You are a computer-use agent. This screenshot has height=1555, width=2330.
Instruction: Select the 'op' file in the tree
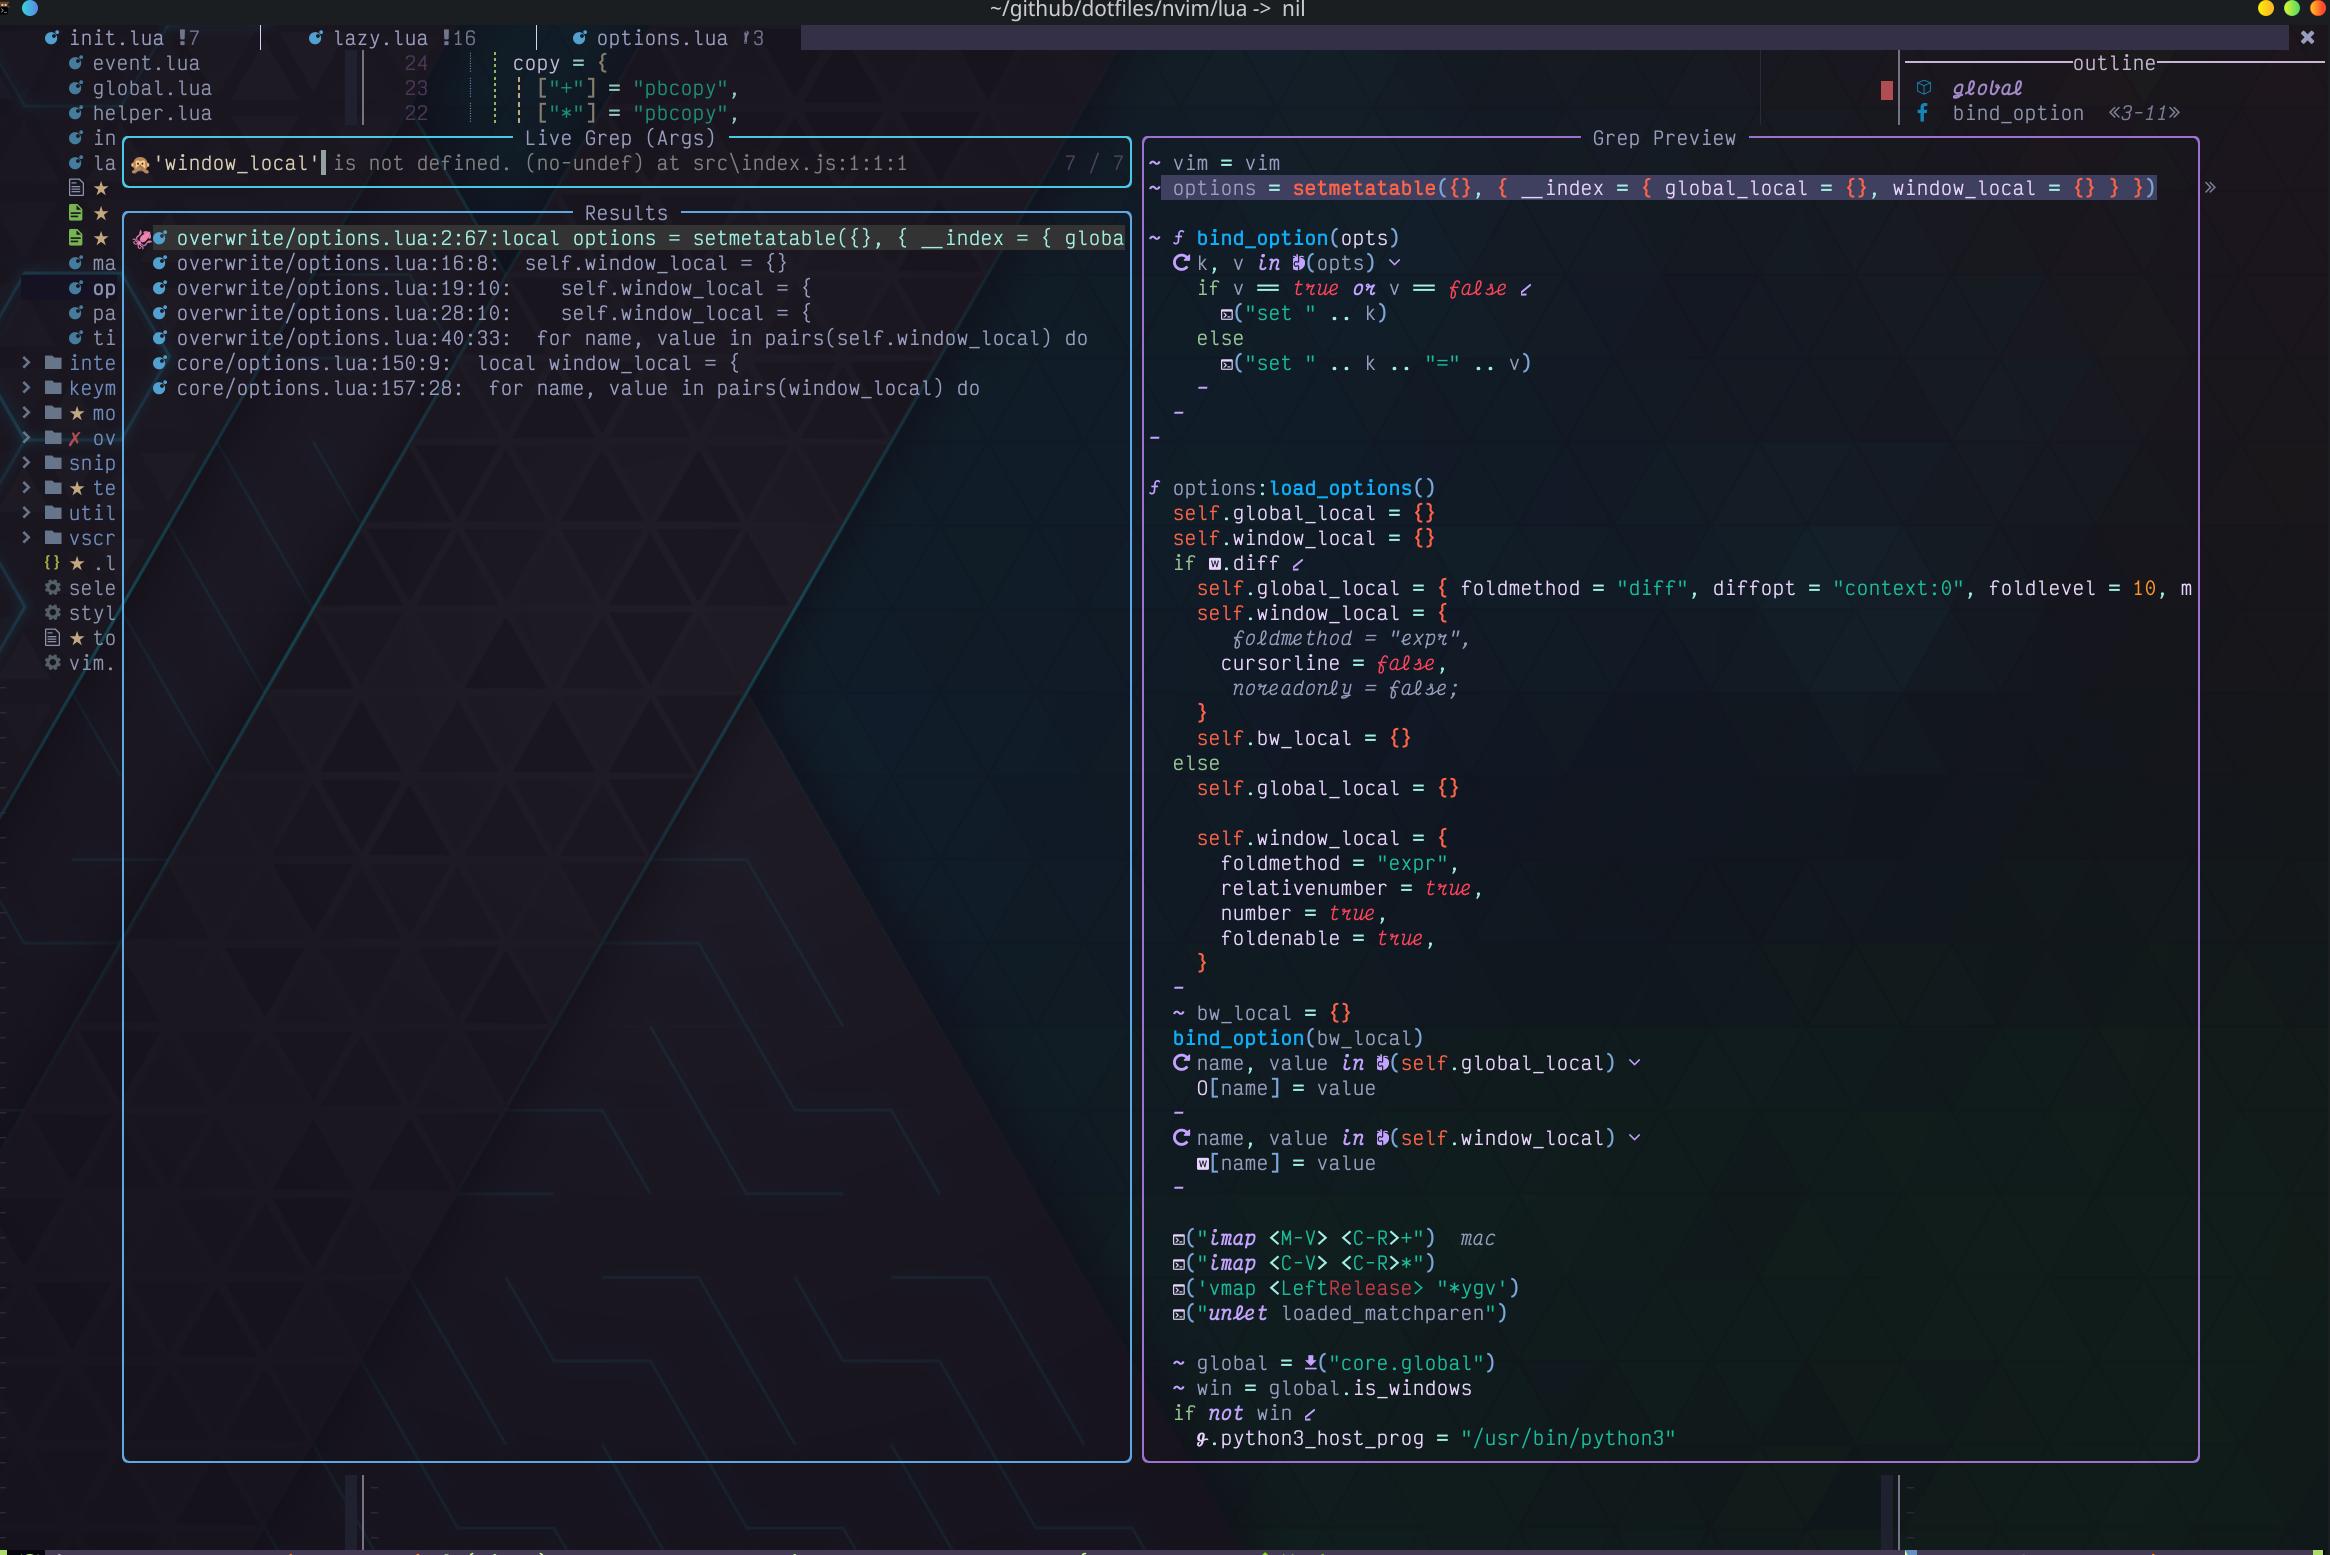[92, 288]
